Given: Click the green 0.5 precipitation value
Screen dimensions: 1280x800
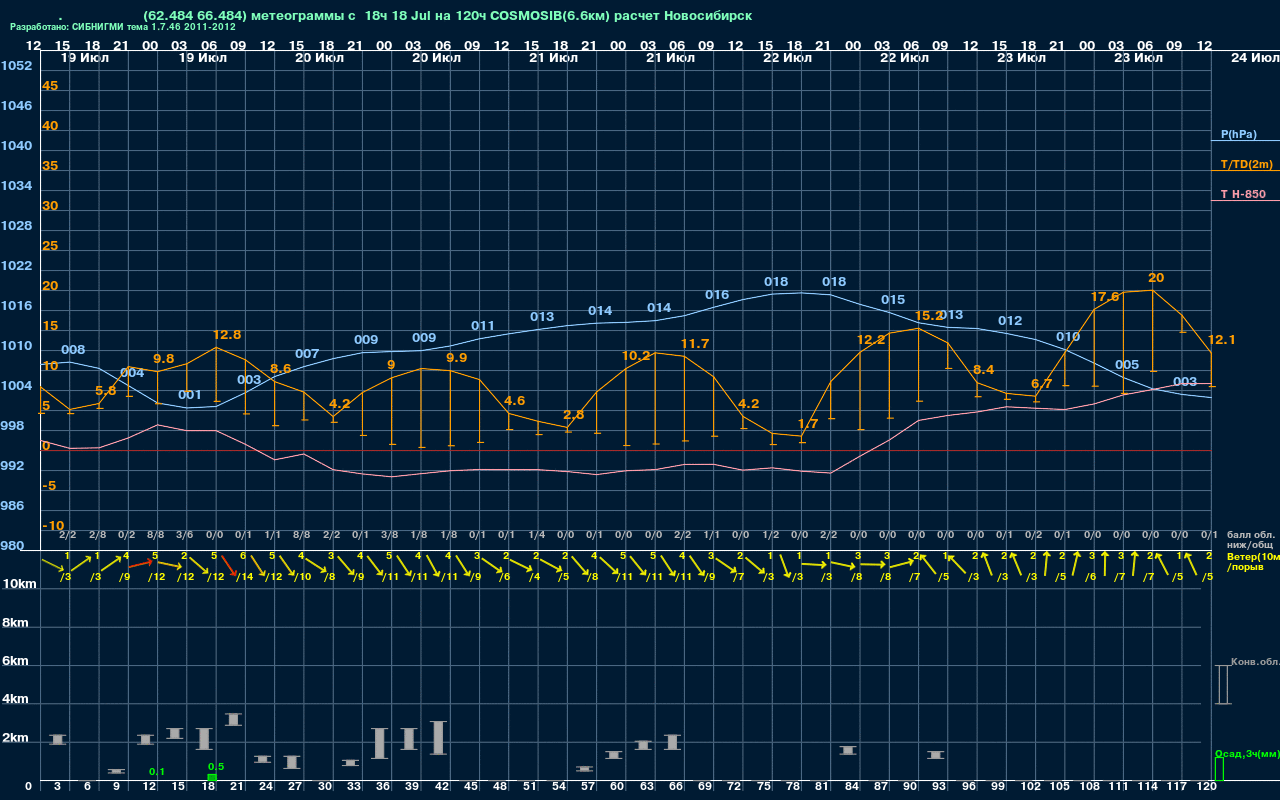Looking at the screenshot, I should pos(216,767).
